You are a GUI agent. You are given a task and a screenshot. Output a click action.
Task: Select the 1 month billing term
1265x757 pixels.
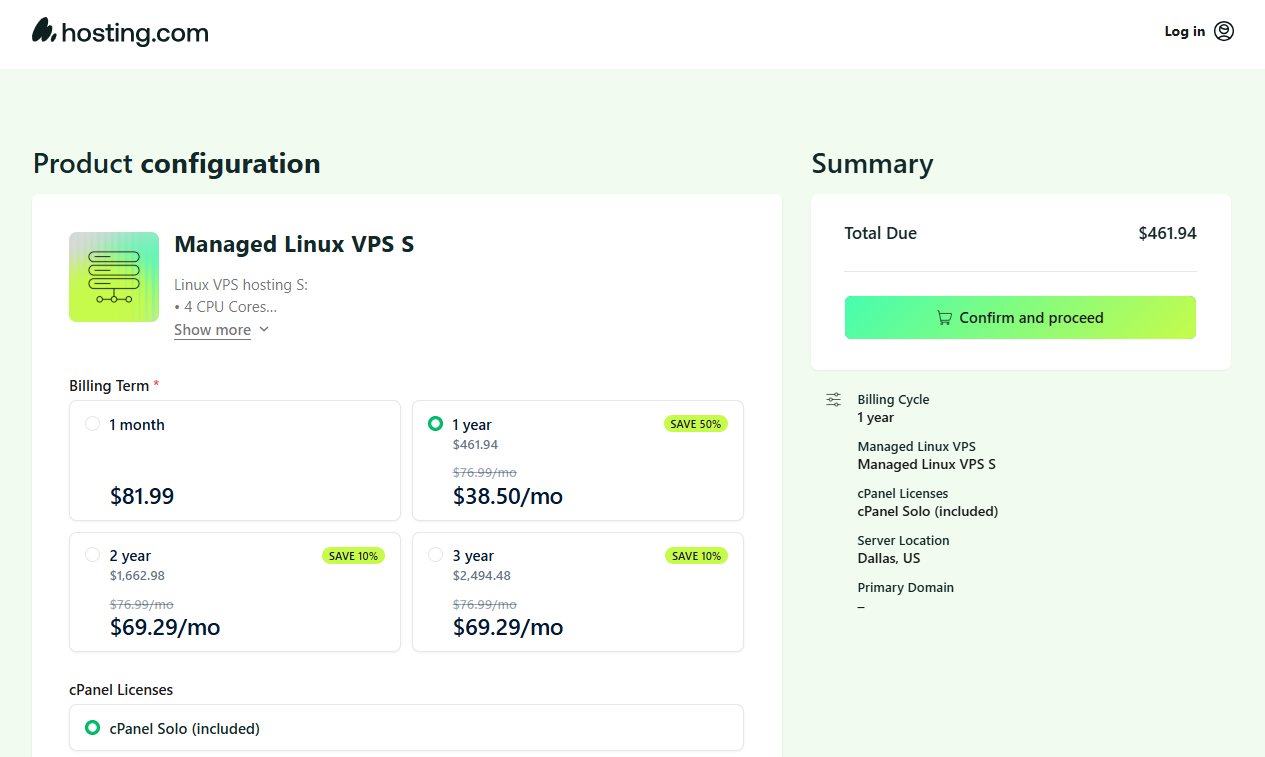click(x=235, y=461)
